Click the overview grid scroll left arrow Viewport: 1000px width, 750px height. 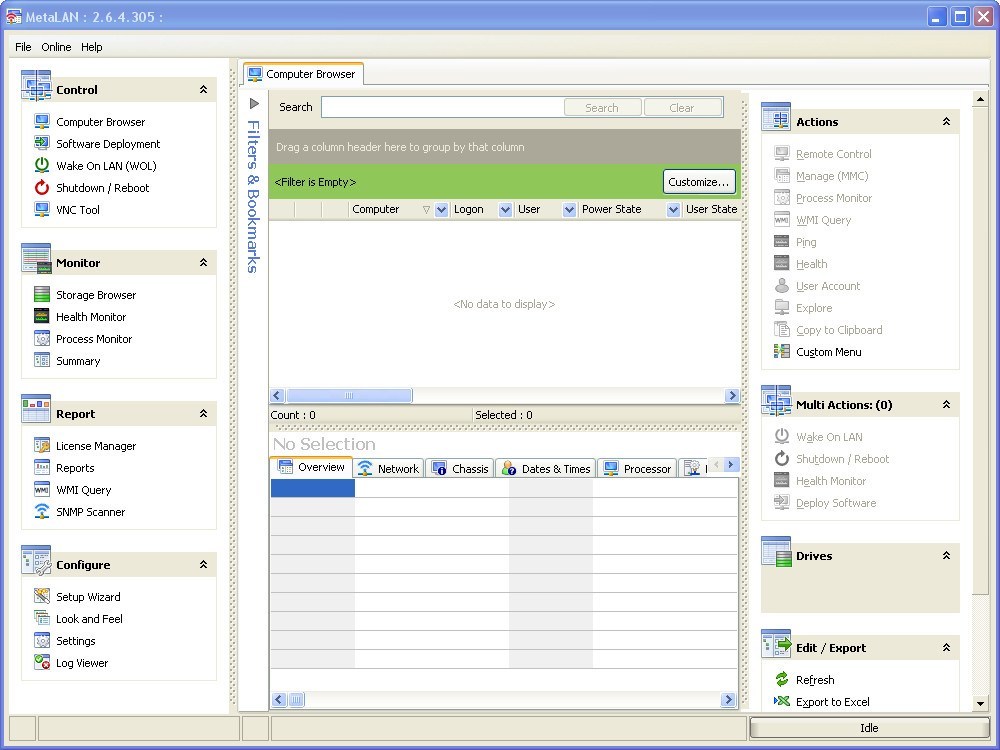pyautogui.click(x=279, y=700)
